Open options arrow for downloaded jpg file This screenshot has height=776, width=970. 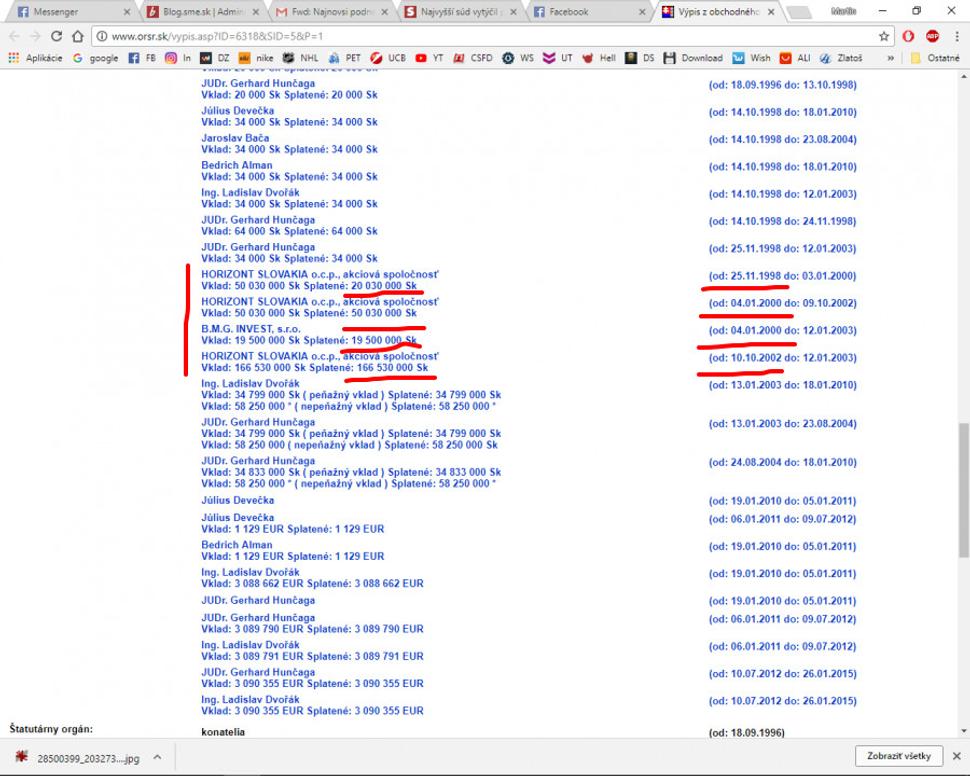[158, 757]
